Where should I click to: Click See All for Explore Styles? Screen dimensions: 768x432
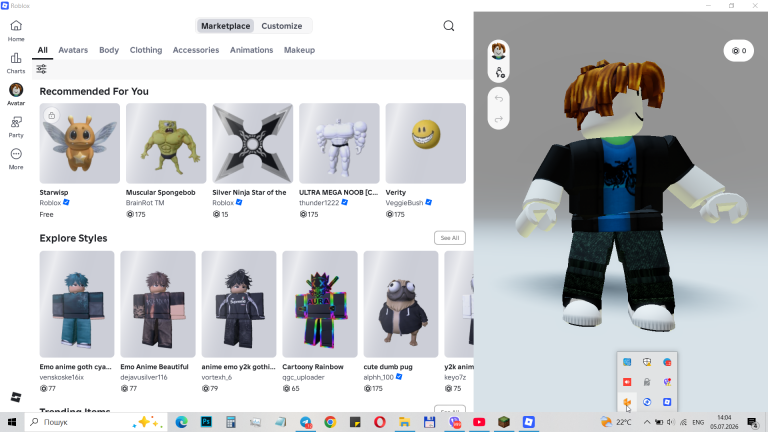pyautogui.click(x=450, y=238)
